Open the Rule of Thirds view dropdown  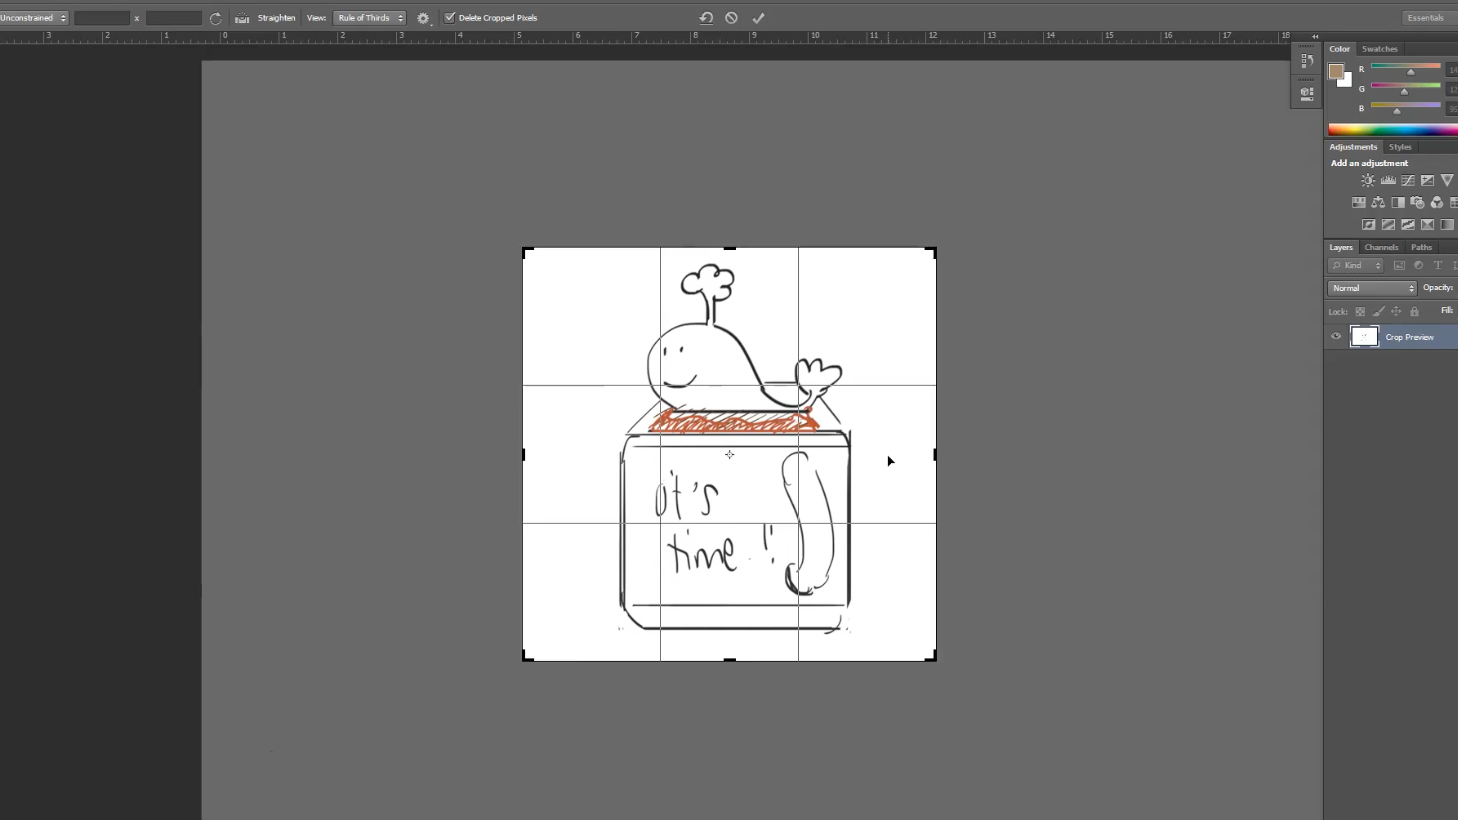370,18
